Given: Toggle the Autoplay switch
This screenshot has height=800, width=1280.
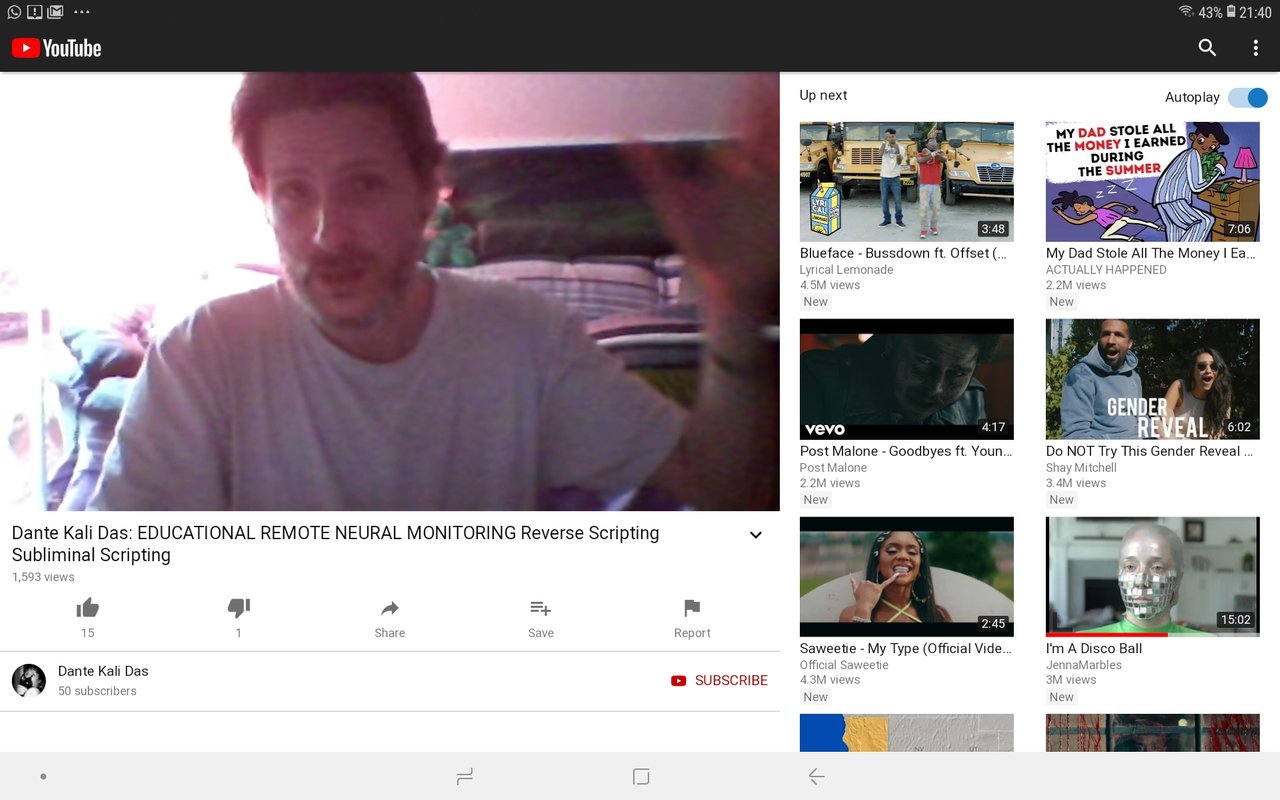Looking at the screenshot, I should pos(1248,97).
